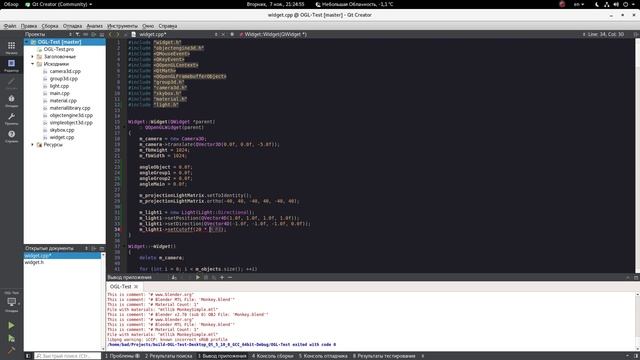640x360 pixels.
Task: Open the Инструменты menu
Action: 122,26
